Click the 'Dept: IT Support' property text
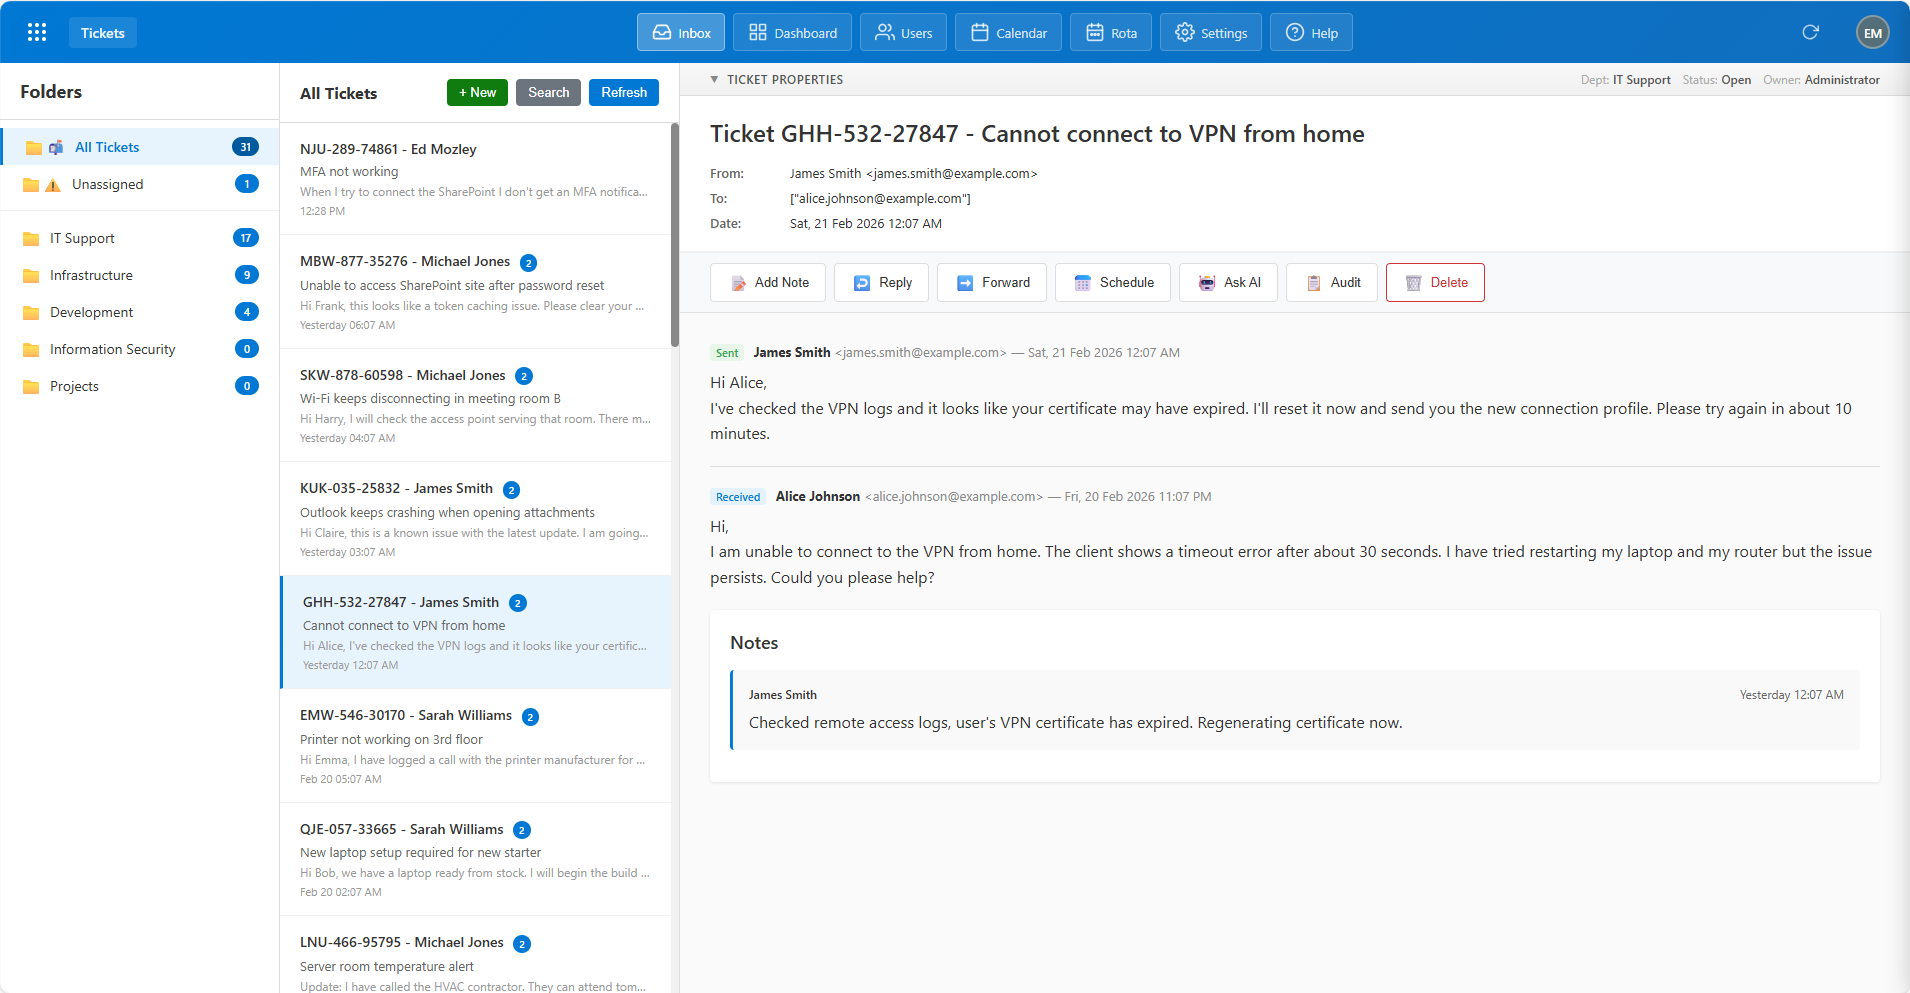 point(1625,80)
